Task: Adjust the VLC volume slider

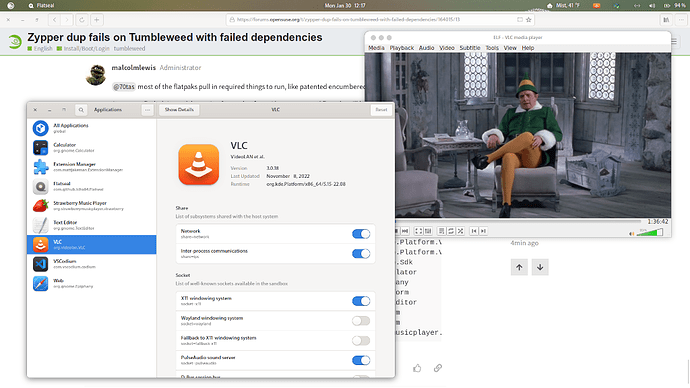Action: point(650,233)
